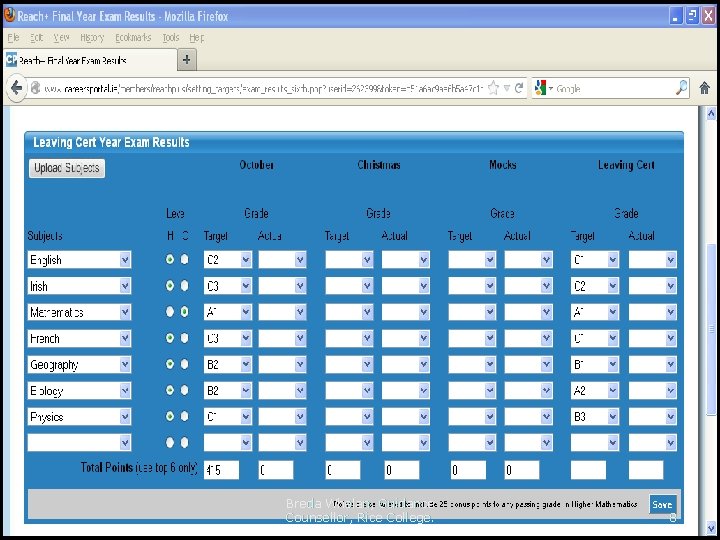Open a new tab with plus icon

click(x=186, y=60)
